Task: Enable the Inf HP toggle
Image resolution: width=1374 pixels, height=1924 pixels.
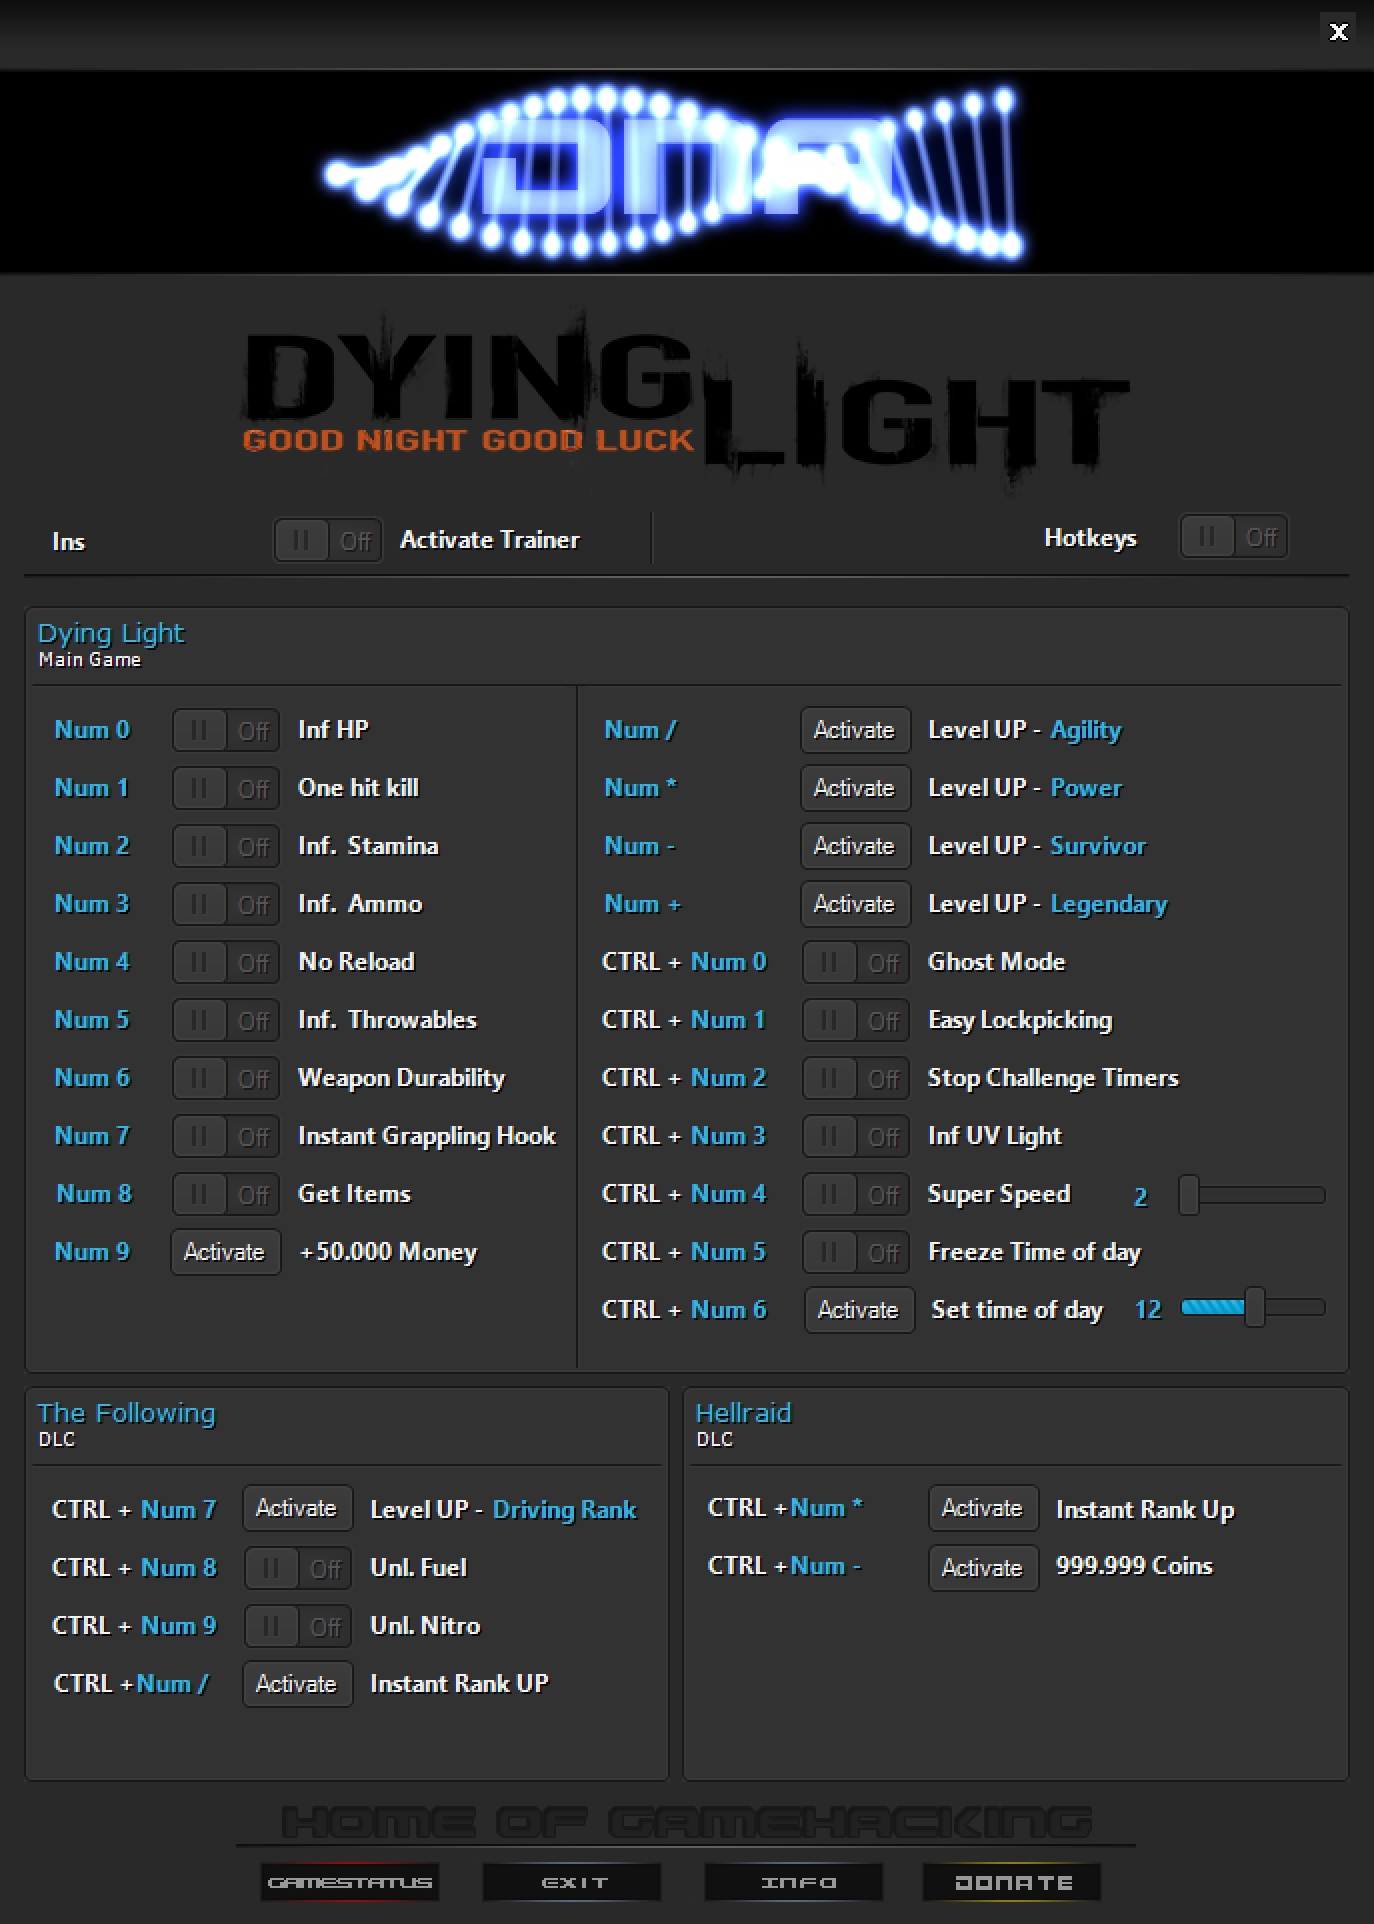Action: pos(226,731)
